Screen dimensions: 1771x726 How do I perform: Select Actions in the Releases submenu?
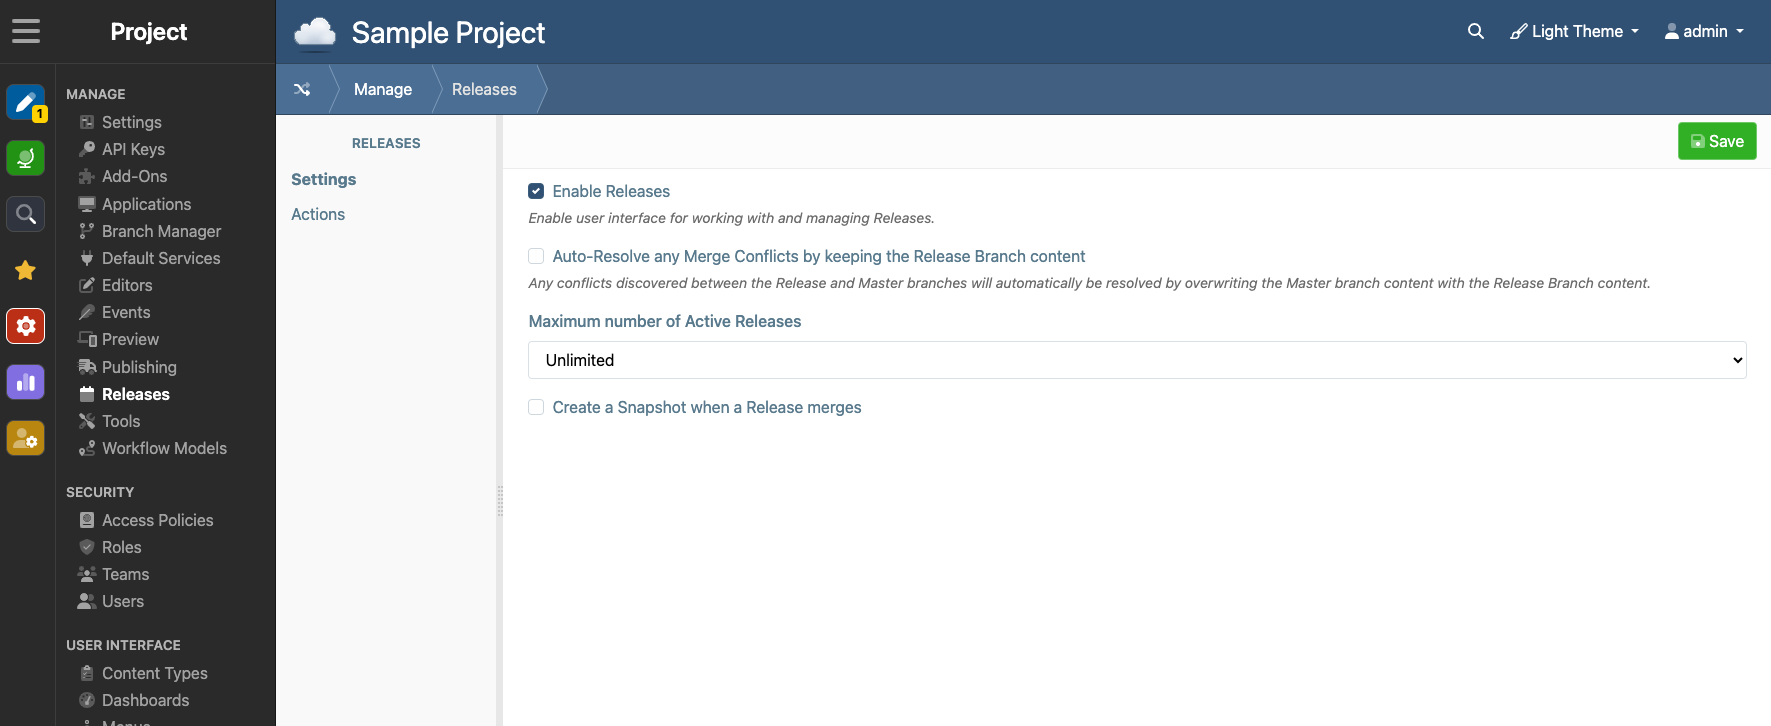click(318, 214)
